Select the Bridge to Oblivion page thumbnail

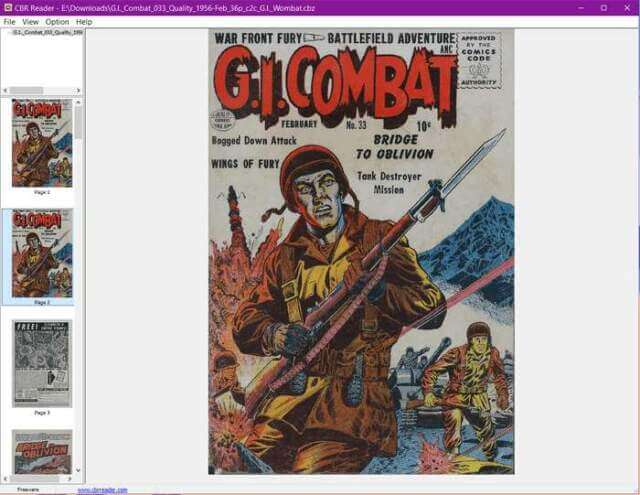(42, 451)
